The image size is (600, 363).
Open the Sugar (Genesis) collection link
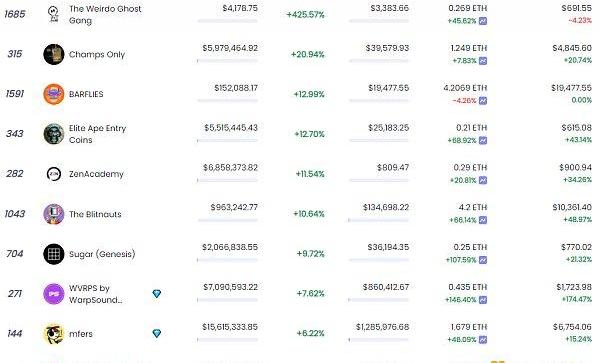(102, 254)
